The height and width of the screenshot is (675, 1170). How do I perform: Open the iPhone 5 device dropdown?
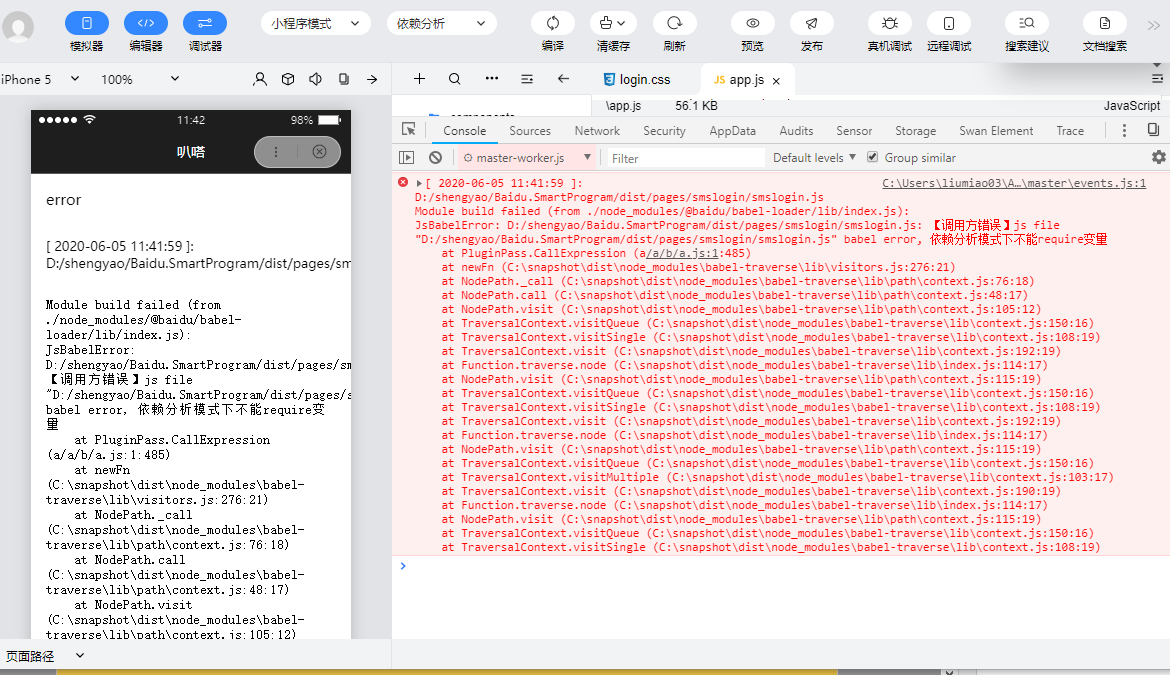pyautogui.click(x=40, y=79)
